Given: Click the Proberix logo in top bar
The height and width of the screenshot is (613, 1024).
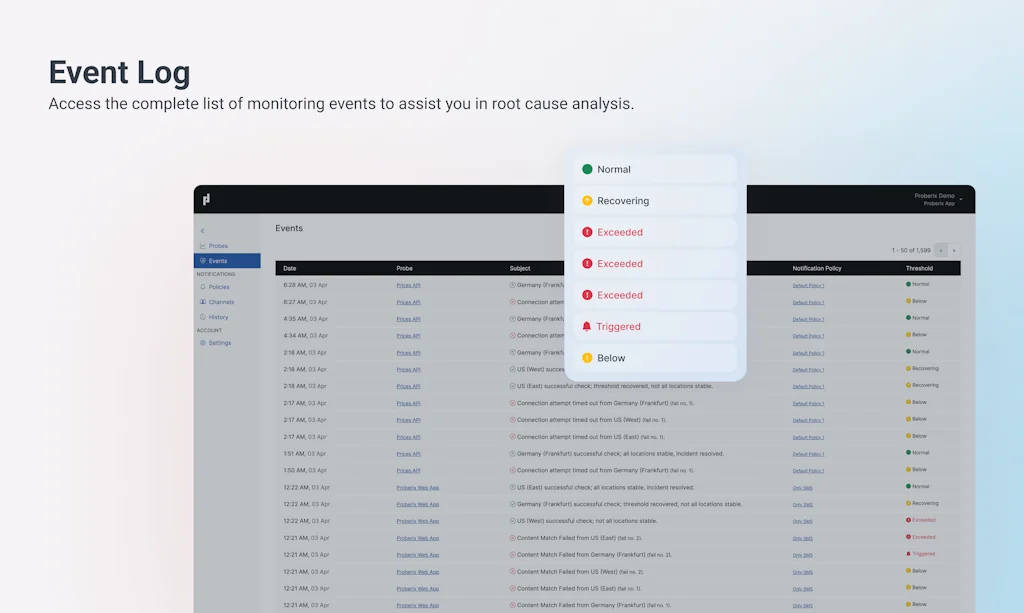Looking at the screenshot, I should pos(208,199).
